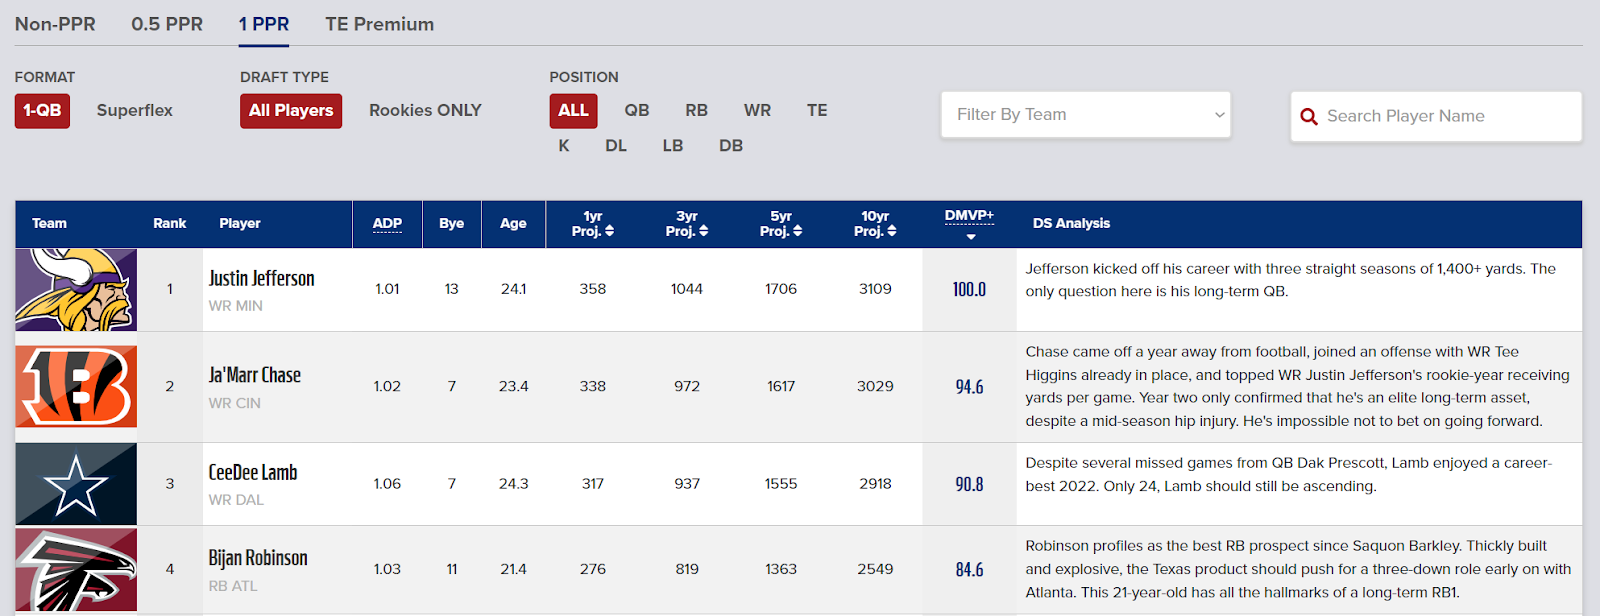Open Ja'Marr Chase player link
The width and height of the screenshot is (1600, 616).
pos(254,376)
